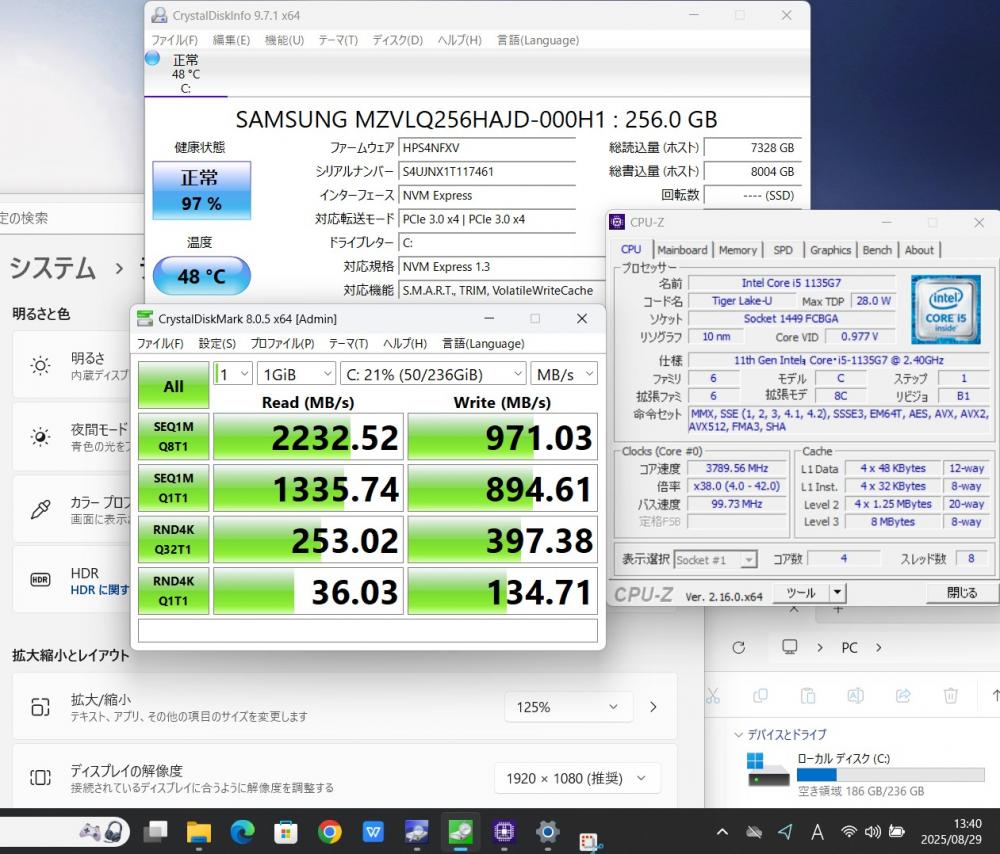This screenshot has width=1000, height=854.
Task: Click the blue disk status circle icon
Action: (x=152, y=59)
